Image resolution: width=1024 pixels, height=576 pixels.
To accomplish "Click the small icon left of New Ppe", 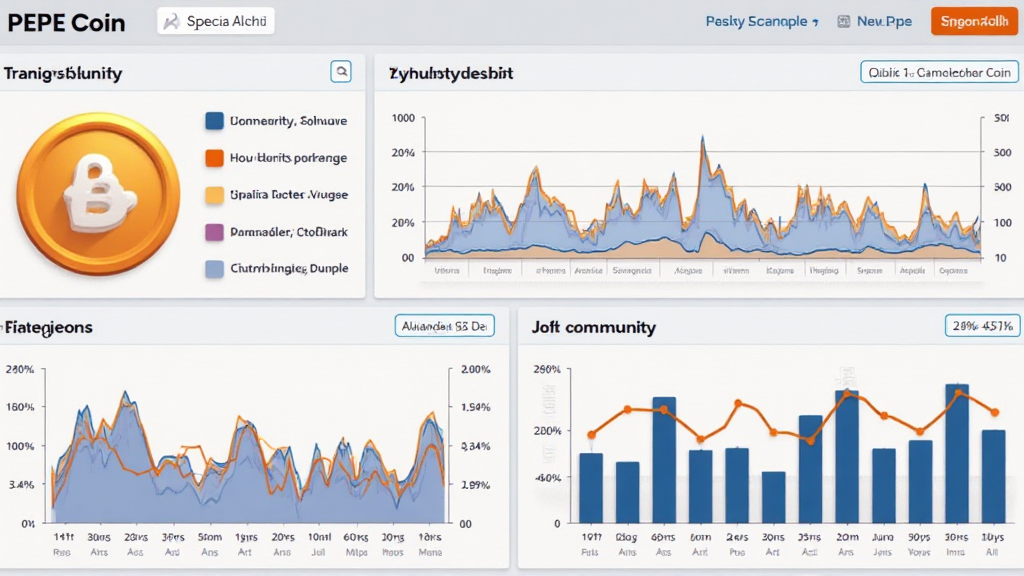I will point(843,21).
